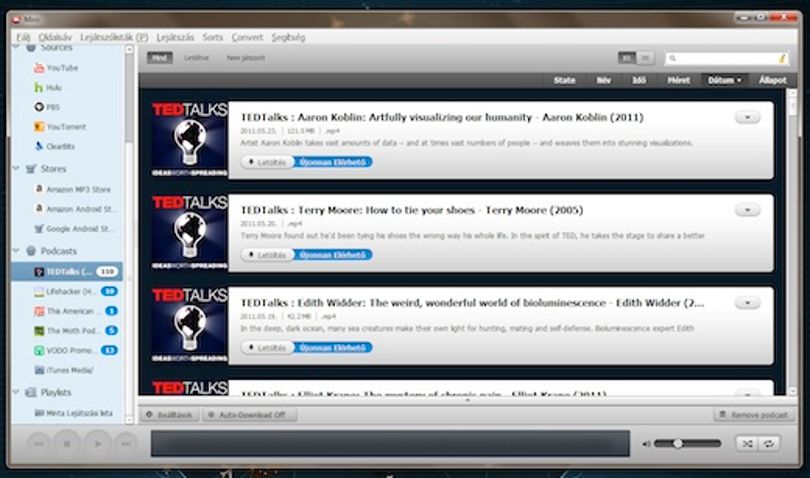810x478 pixels.
Task: Click the search input field
Action: [x=727, y=58]
